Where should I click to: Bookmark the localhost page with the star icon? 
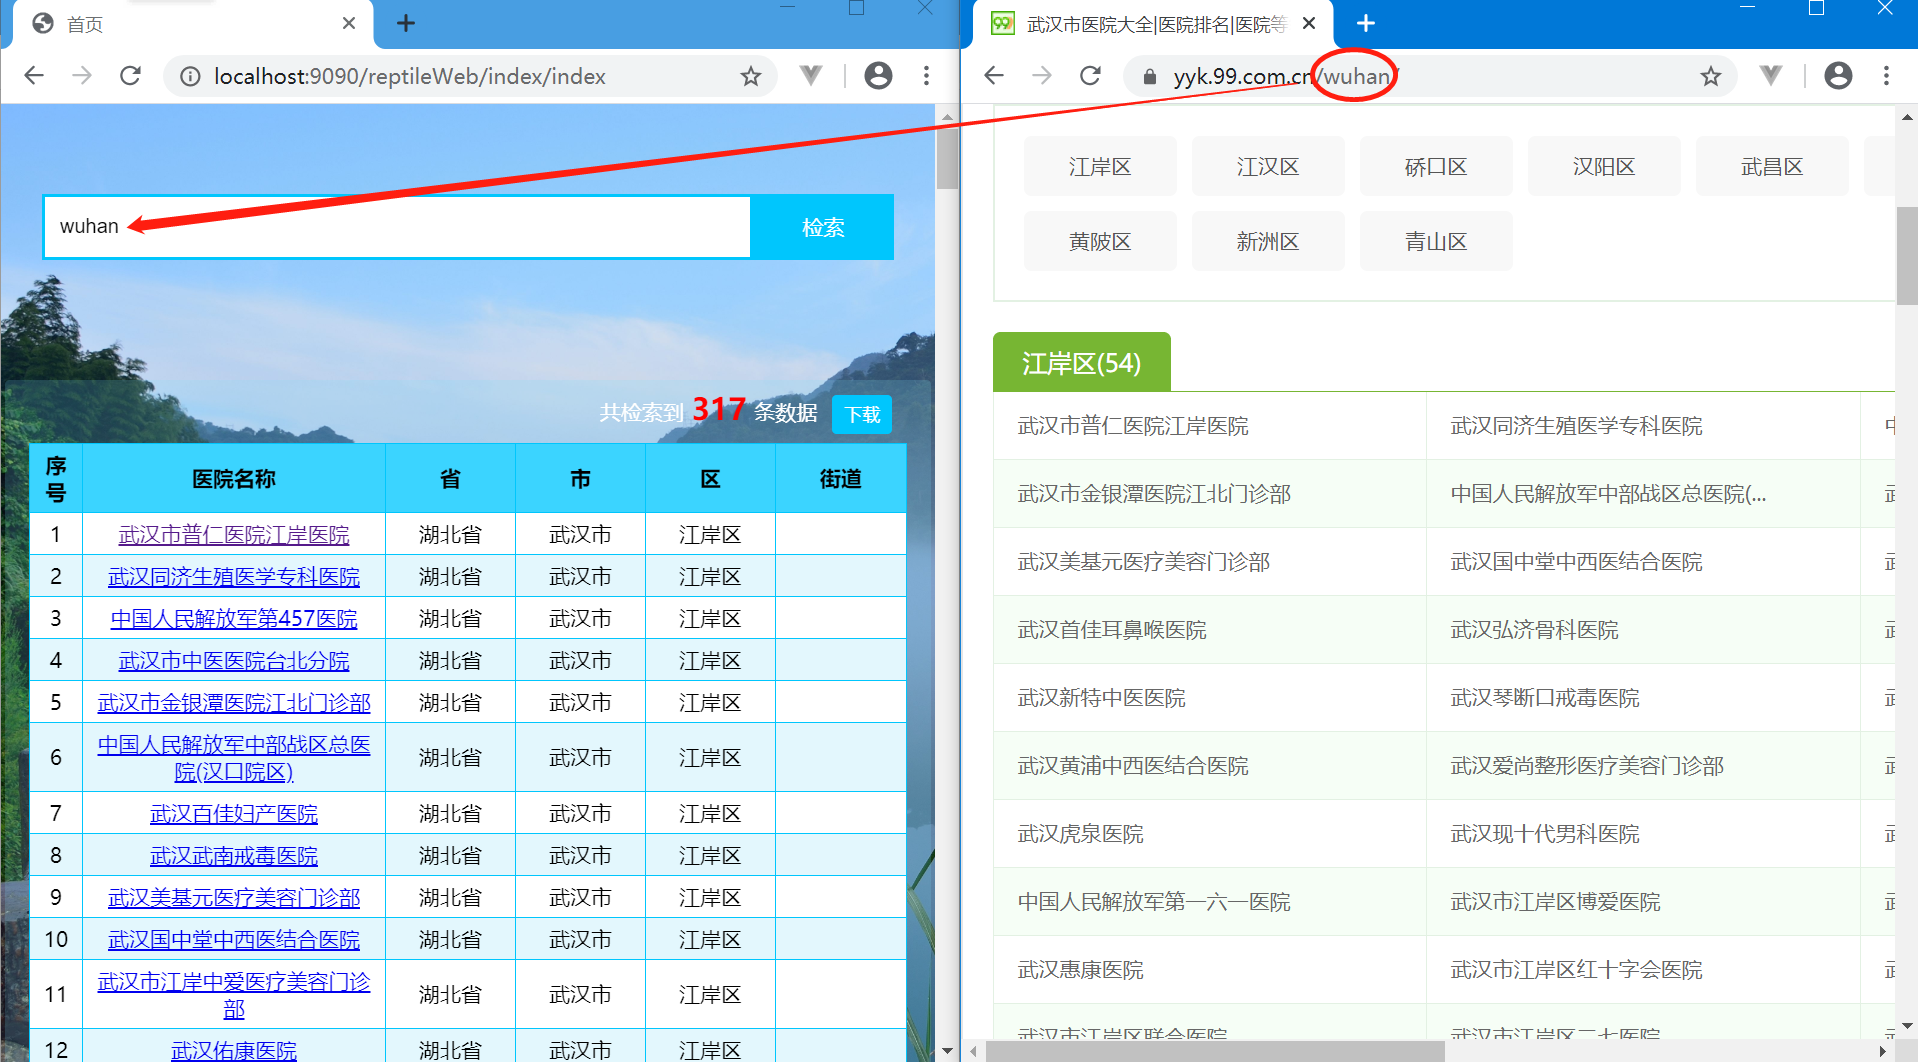(x=751, y=76)
